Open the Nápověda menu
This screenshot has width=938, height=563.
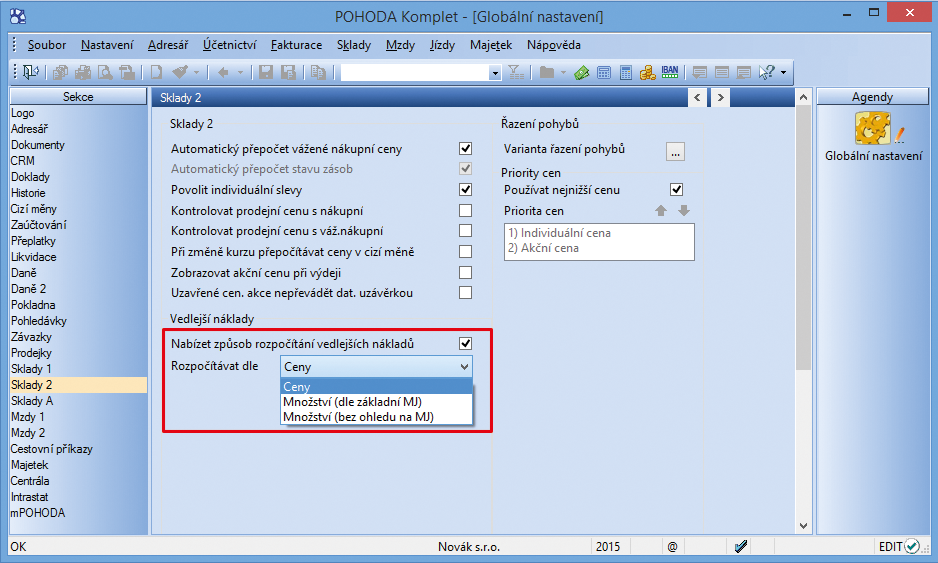click(553, 45)
